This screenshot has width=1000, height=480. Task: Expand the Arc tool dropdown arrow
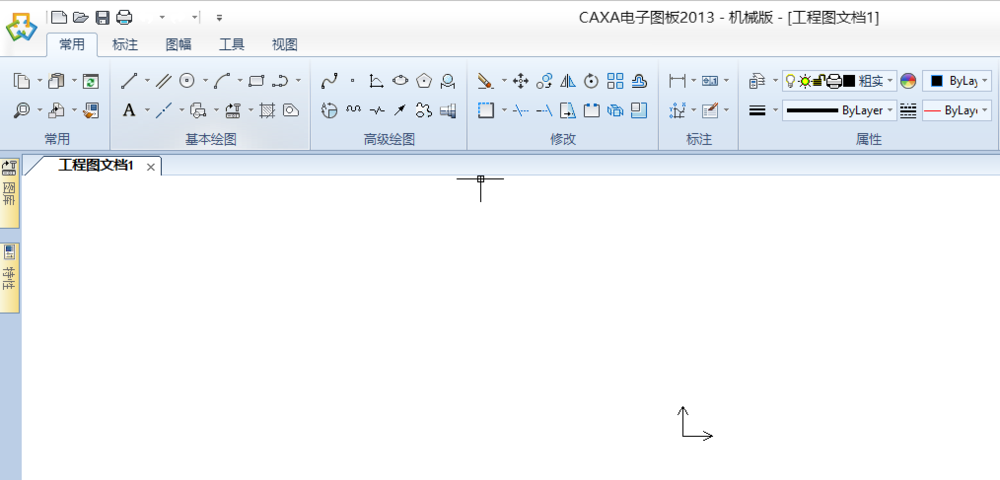(240, 81)
